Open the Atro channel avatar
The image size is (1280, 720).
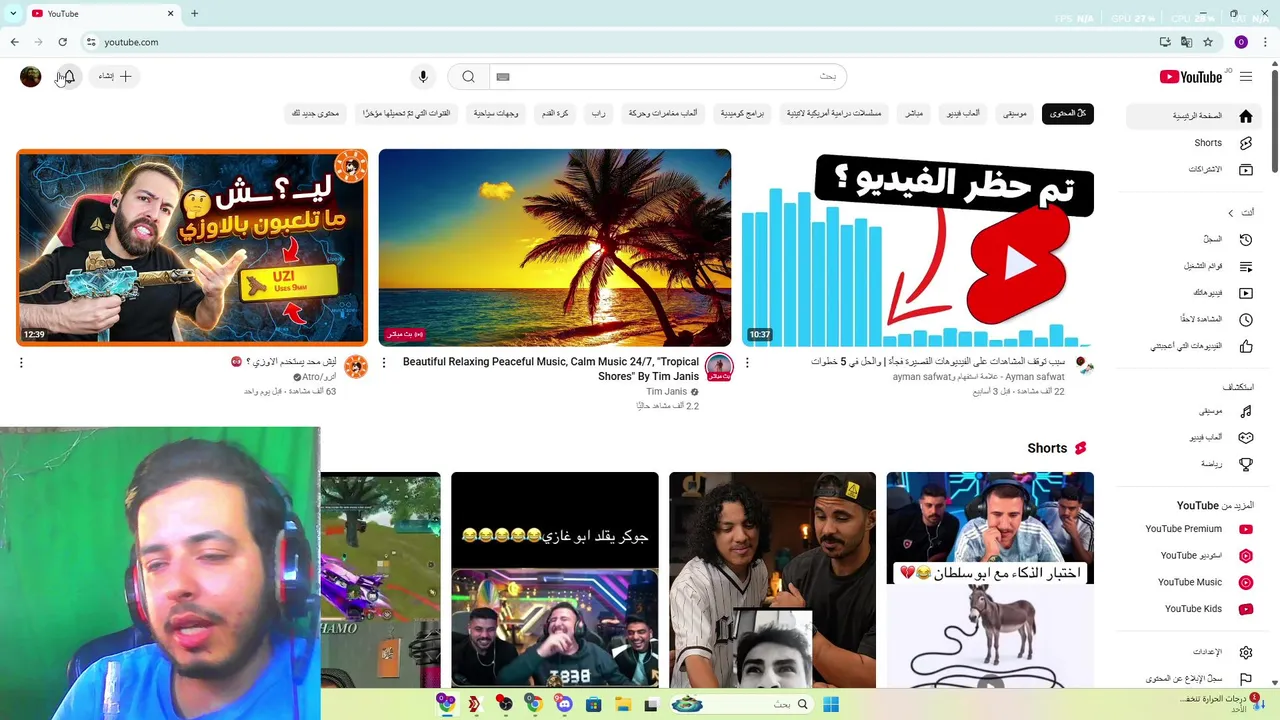[356, 367]
